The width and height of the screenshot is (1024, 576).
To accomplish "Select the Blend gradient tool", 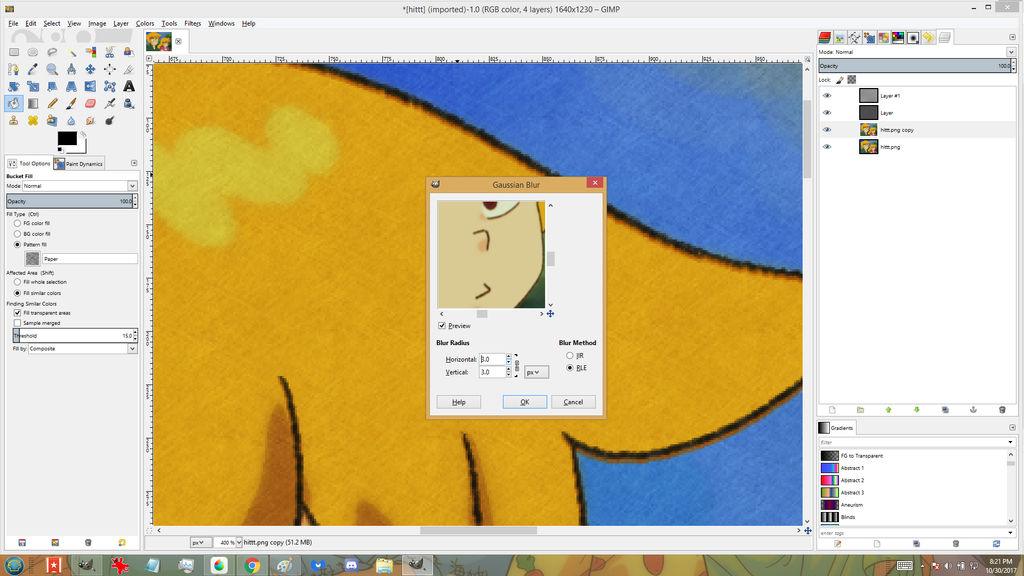I will tap(33, 103).
